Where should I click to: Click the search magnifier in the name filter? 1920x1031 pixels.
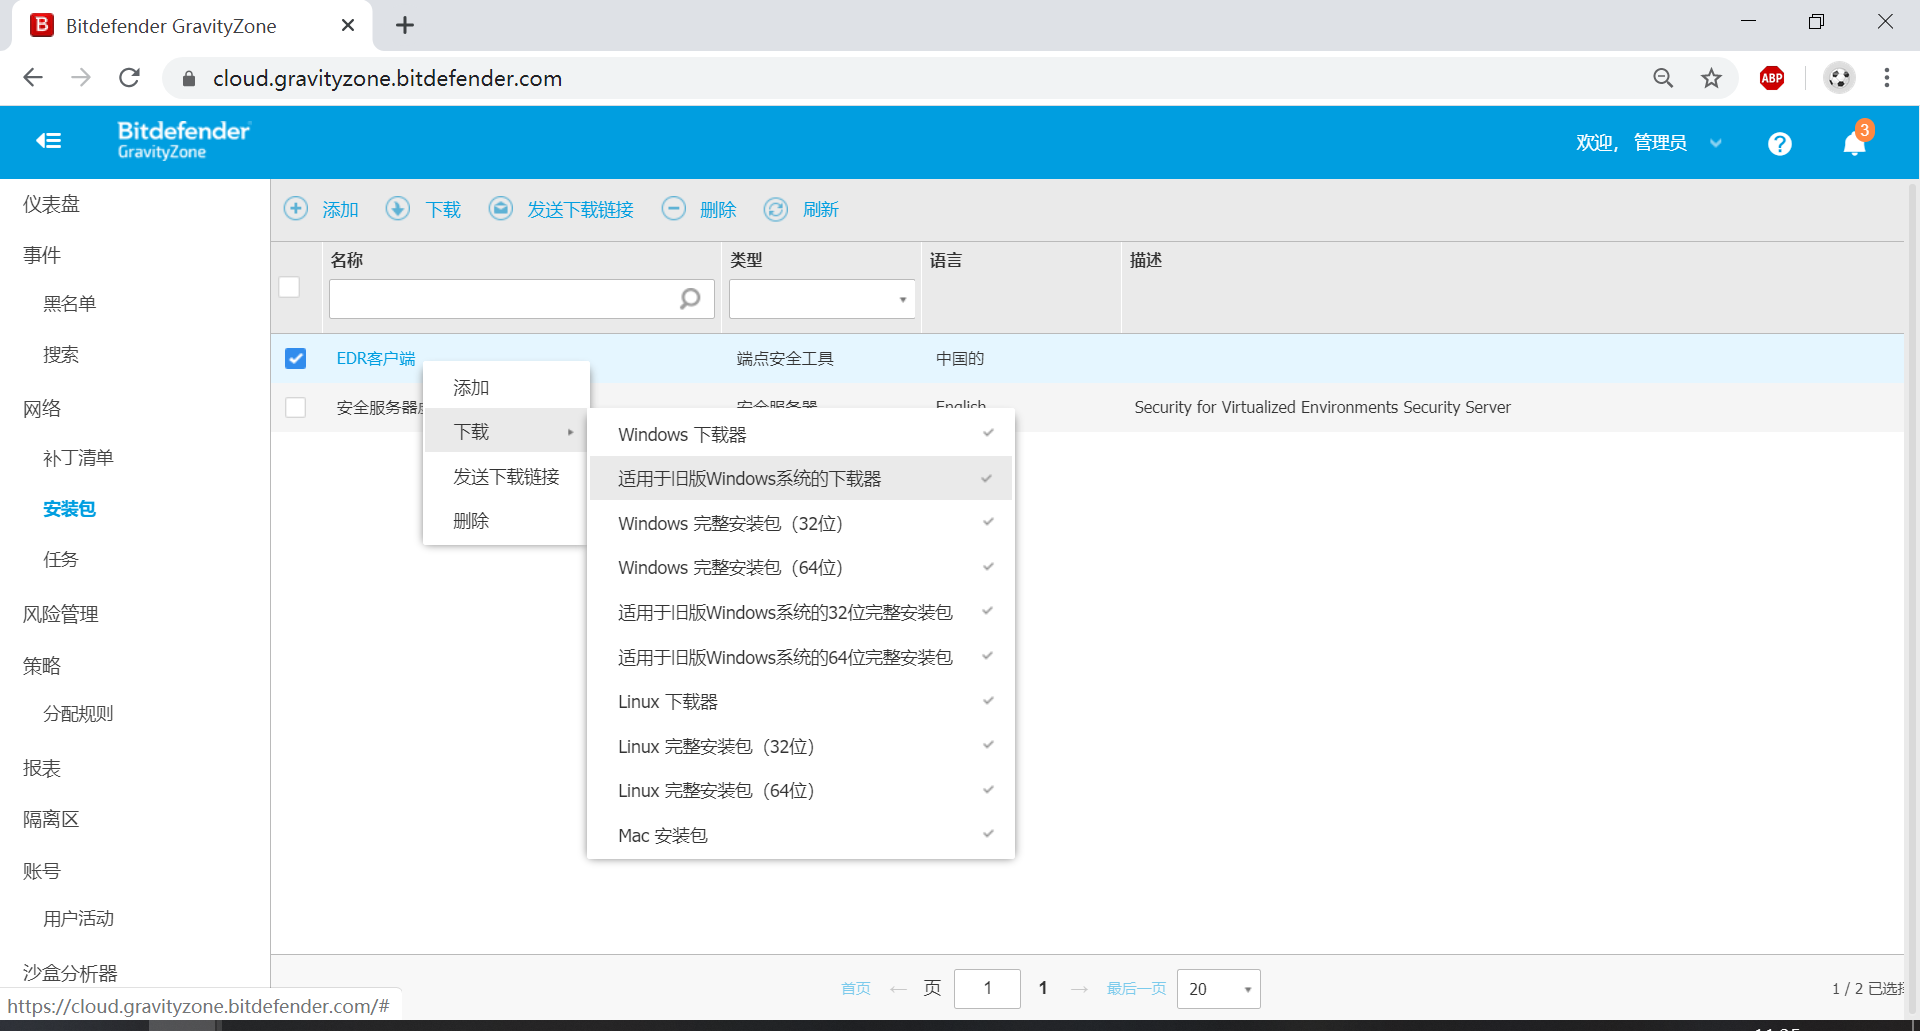pos(690,299)
